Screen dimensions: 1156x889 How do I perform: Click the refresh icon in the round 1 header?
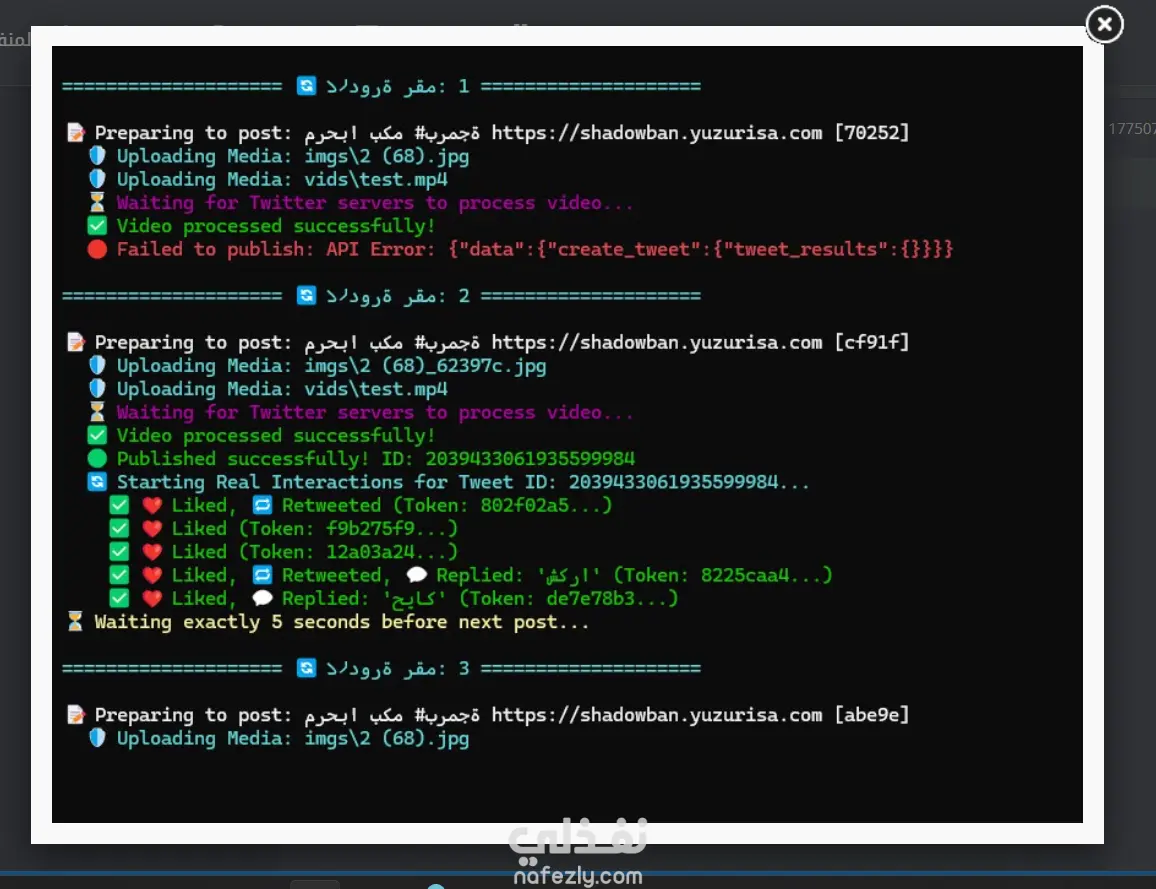coord(306,86)
